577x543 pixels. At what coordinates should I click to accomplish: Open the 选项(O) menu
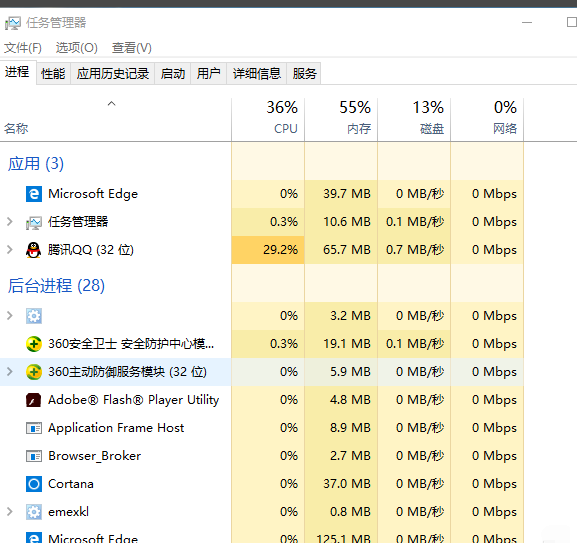pos(77,48)
